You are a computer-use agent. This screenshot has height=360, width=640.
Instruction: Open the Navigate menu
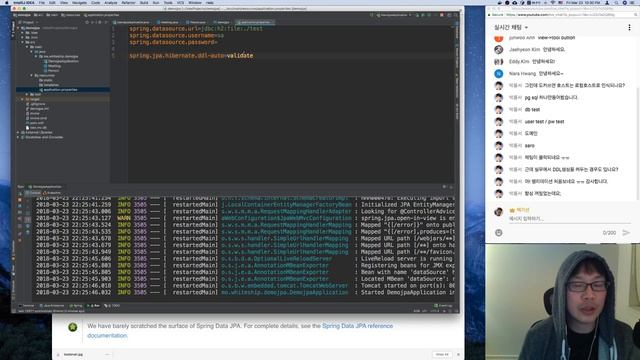[x=79, y=2]
